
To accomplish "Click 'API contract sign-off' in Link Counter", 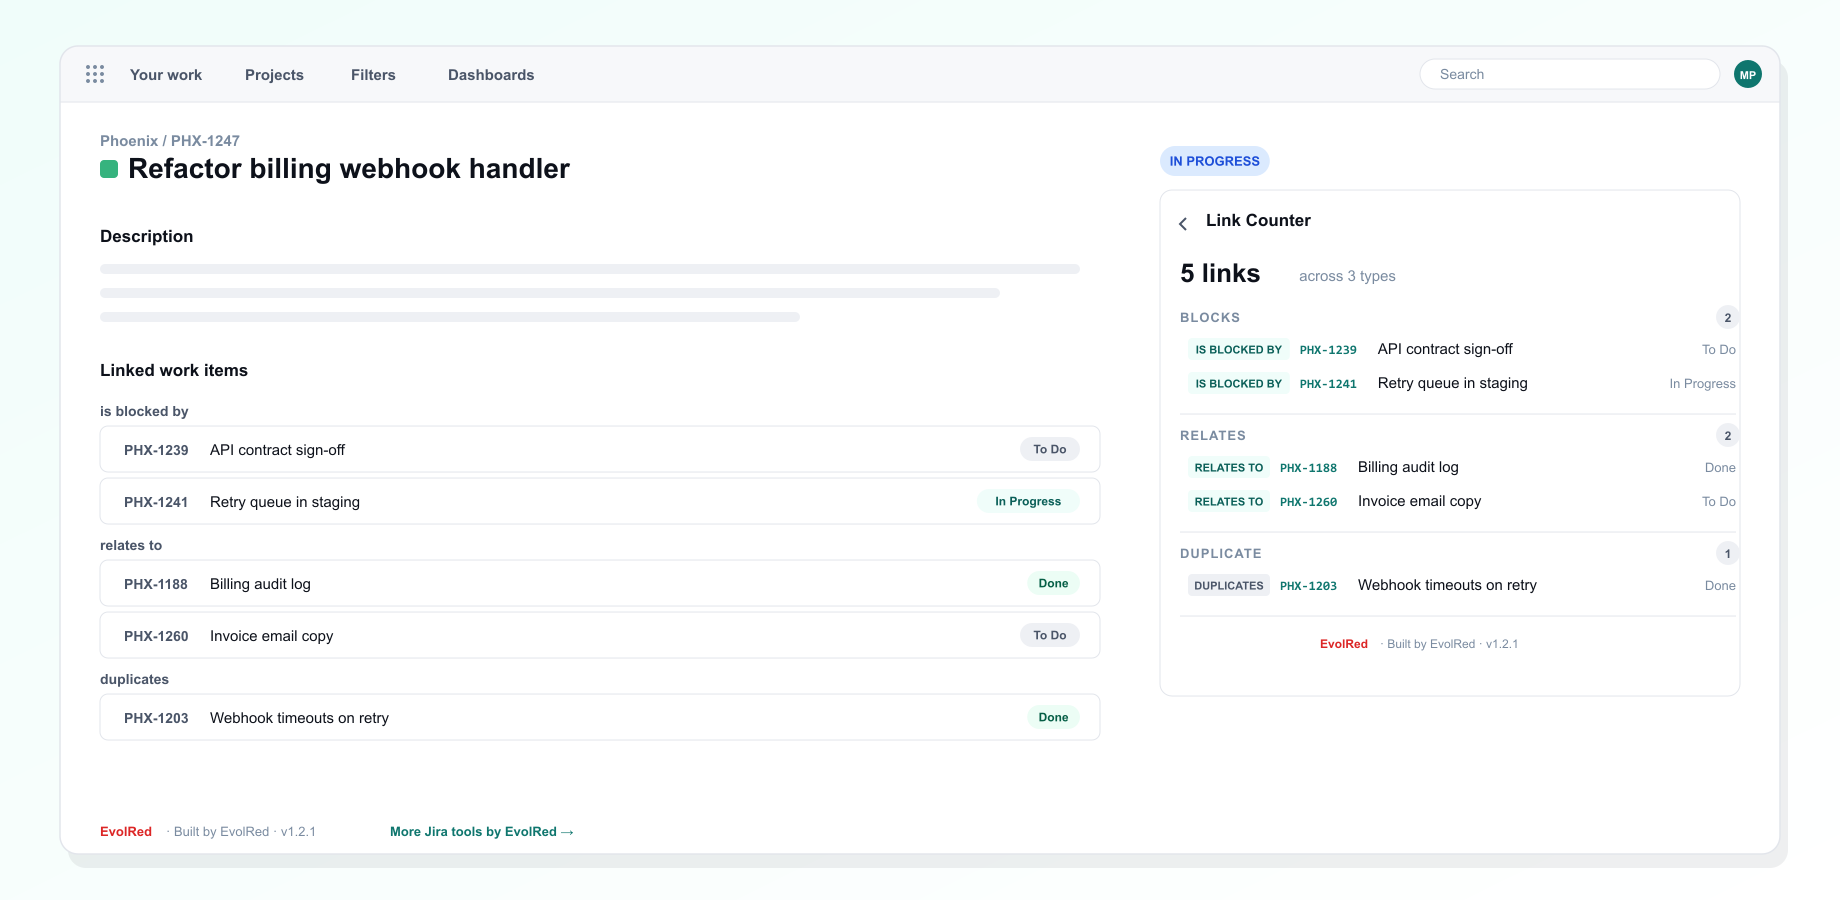I will [1445, 349].
